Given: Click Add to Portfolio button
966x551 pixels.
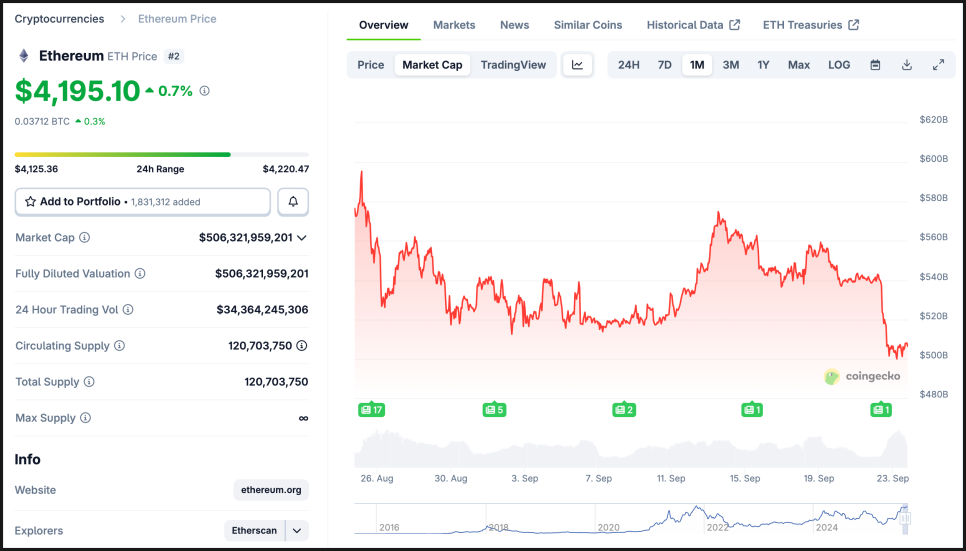Looking at the screenshot, I should click(143, 202).
